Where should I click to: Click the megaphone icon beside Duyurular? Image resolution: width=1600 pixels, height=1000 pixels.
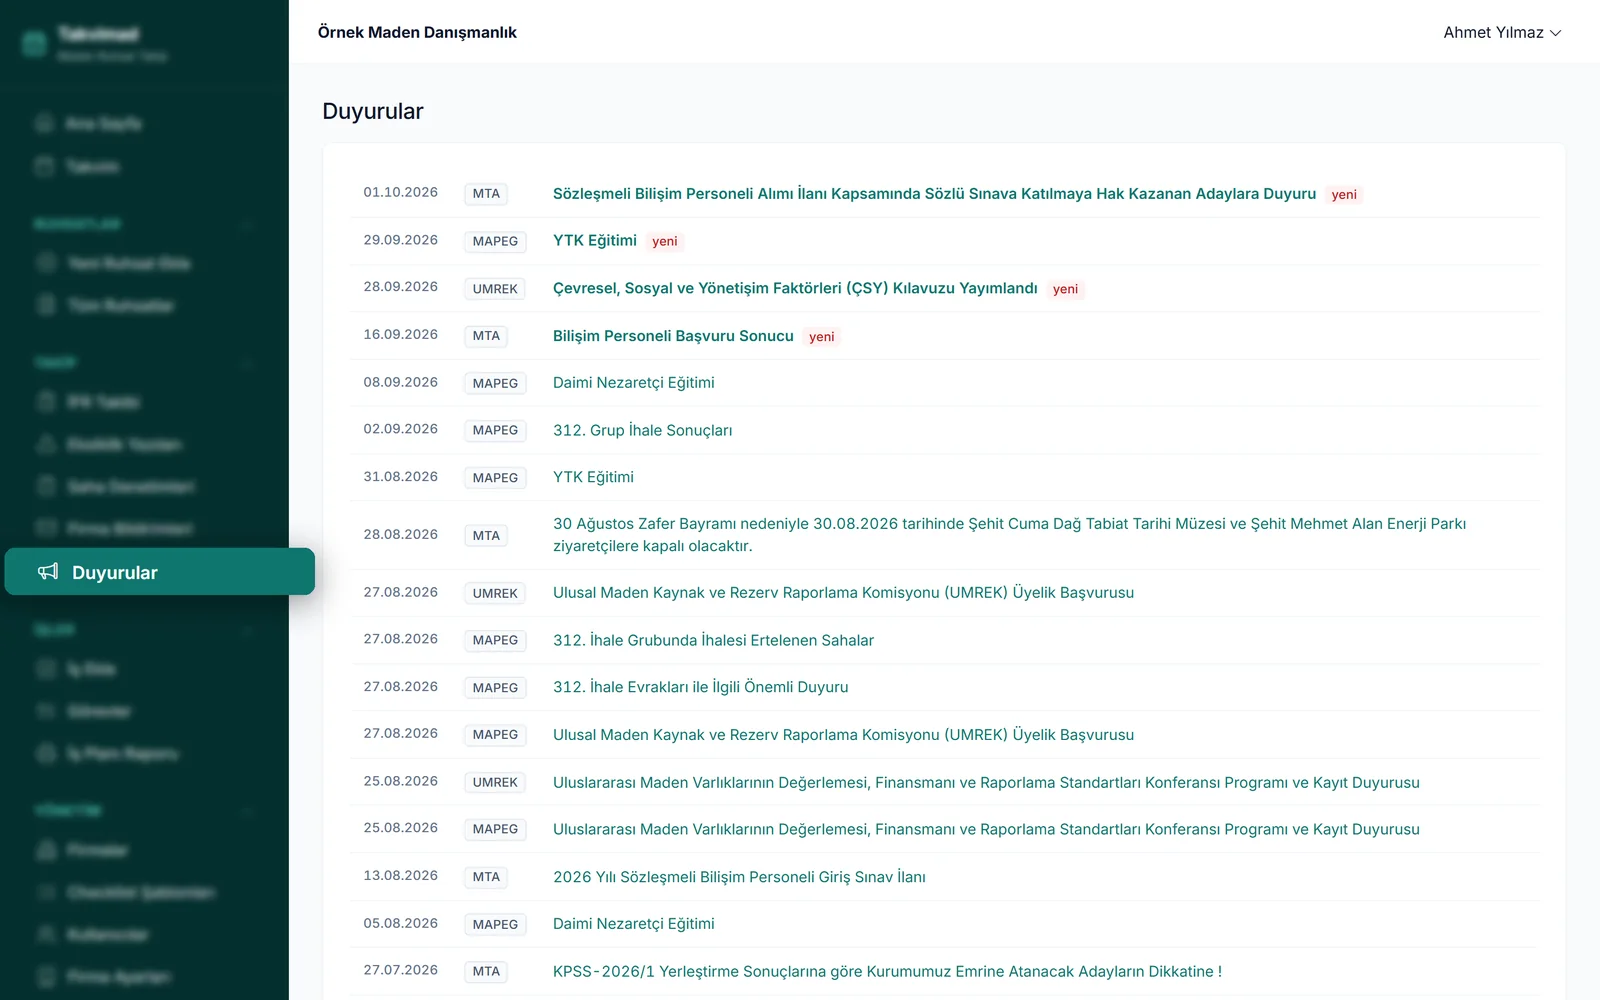(48, 572)
